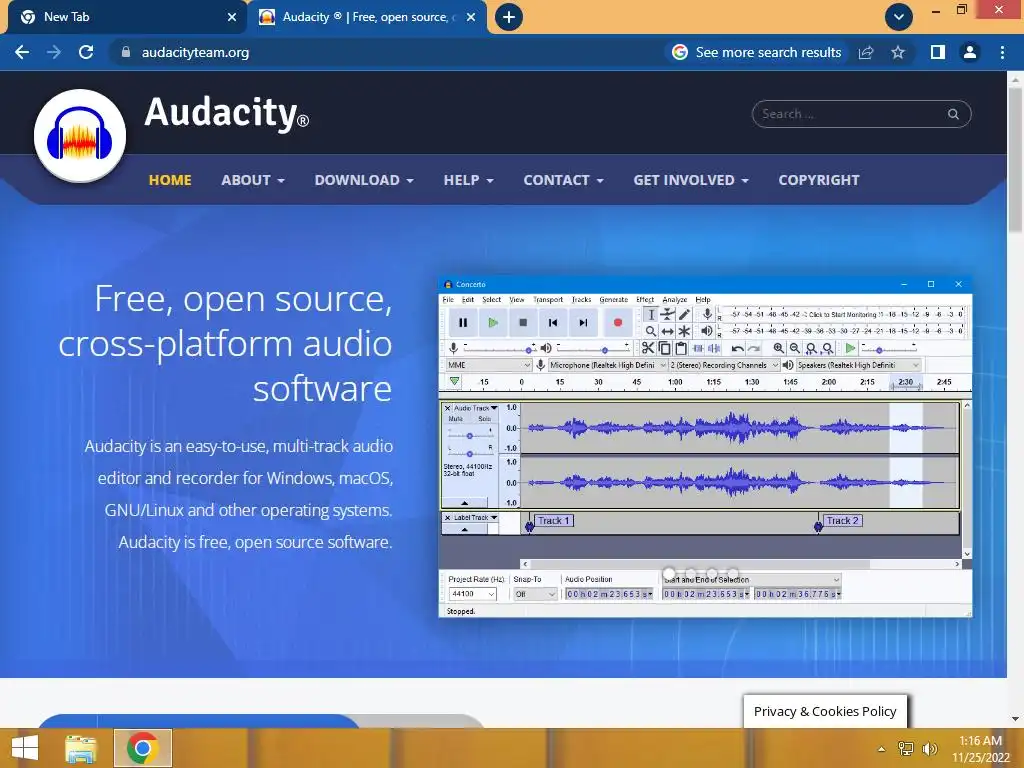Image resolution: width=1024 pixels, height=768 pixels.
Task: Open the Chrome three-dot menu
Action: click(x=1002, y=52)
